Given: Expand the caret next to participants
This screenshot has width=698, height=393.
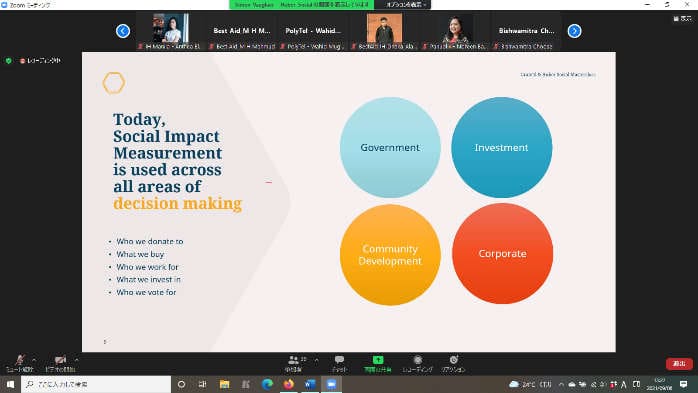Looking at the screenshot, I should 317,360.
